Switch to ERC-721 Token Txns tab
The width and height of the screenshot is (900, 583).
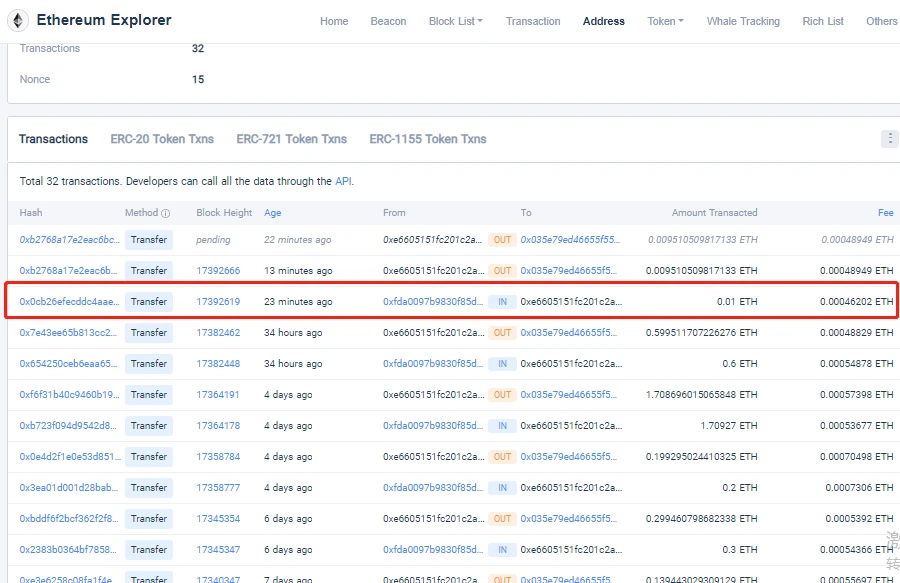point(291,139)
